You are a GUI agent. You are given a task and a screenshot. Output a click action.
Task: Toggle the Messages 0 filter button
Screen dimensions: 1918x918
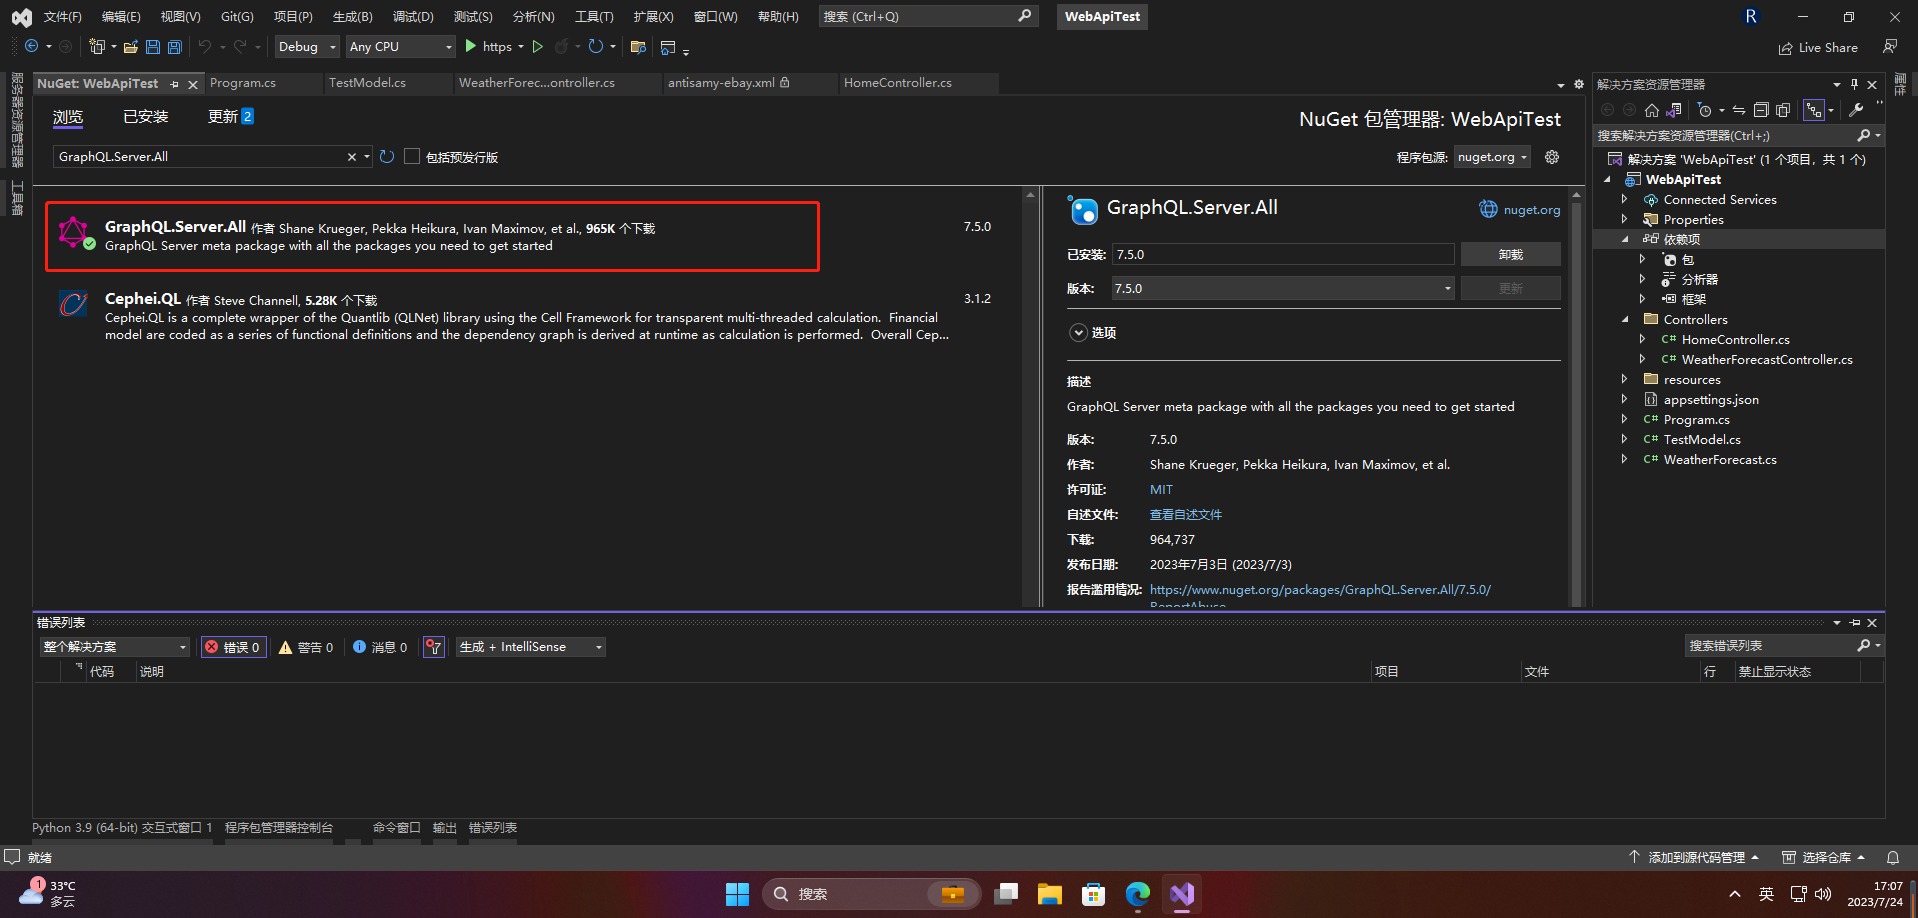[x=380, y=647]
